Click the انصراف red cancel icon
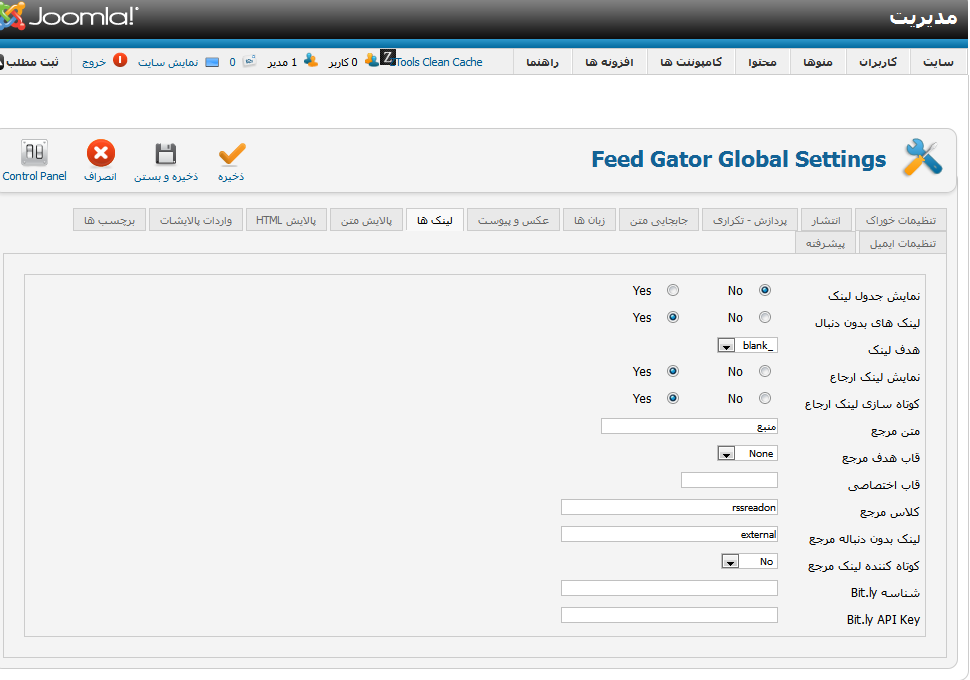970x680 pixels. pos(101,153)
